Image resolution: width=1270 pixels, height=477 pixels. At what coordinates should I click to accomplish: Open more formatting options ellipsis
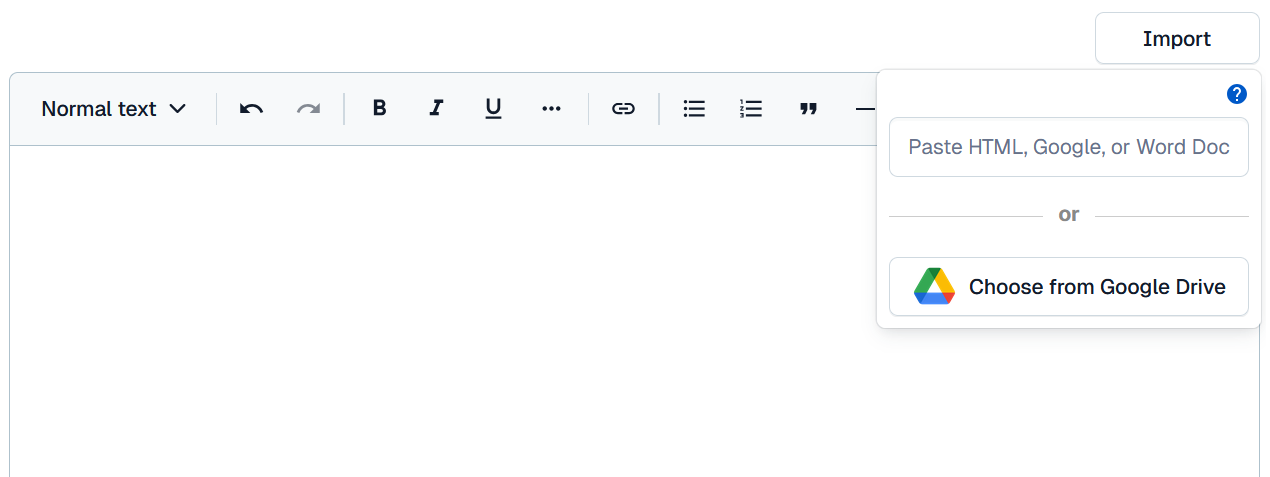click(x=551, y=109)
